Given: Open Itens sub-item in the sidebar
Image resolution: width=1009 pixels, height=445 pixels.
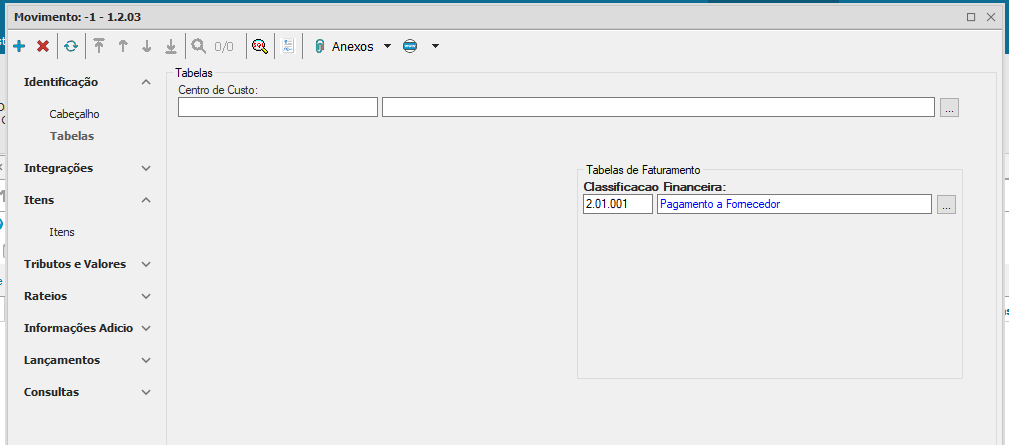Looking at the screenshot, I should coord(62,232).
